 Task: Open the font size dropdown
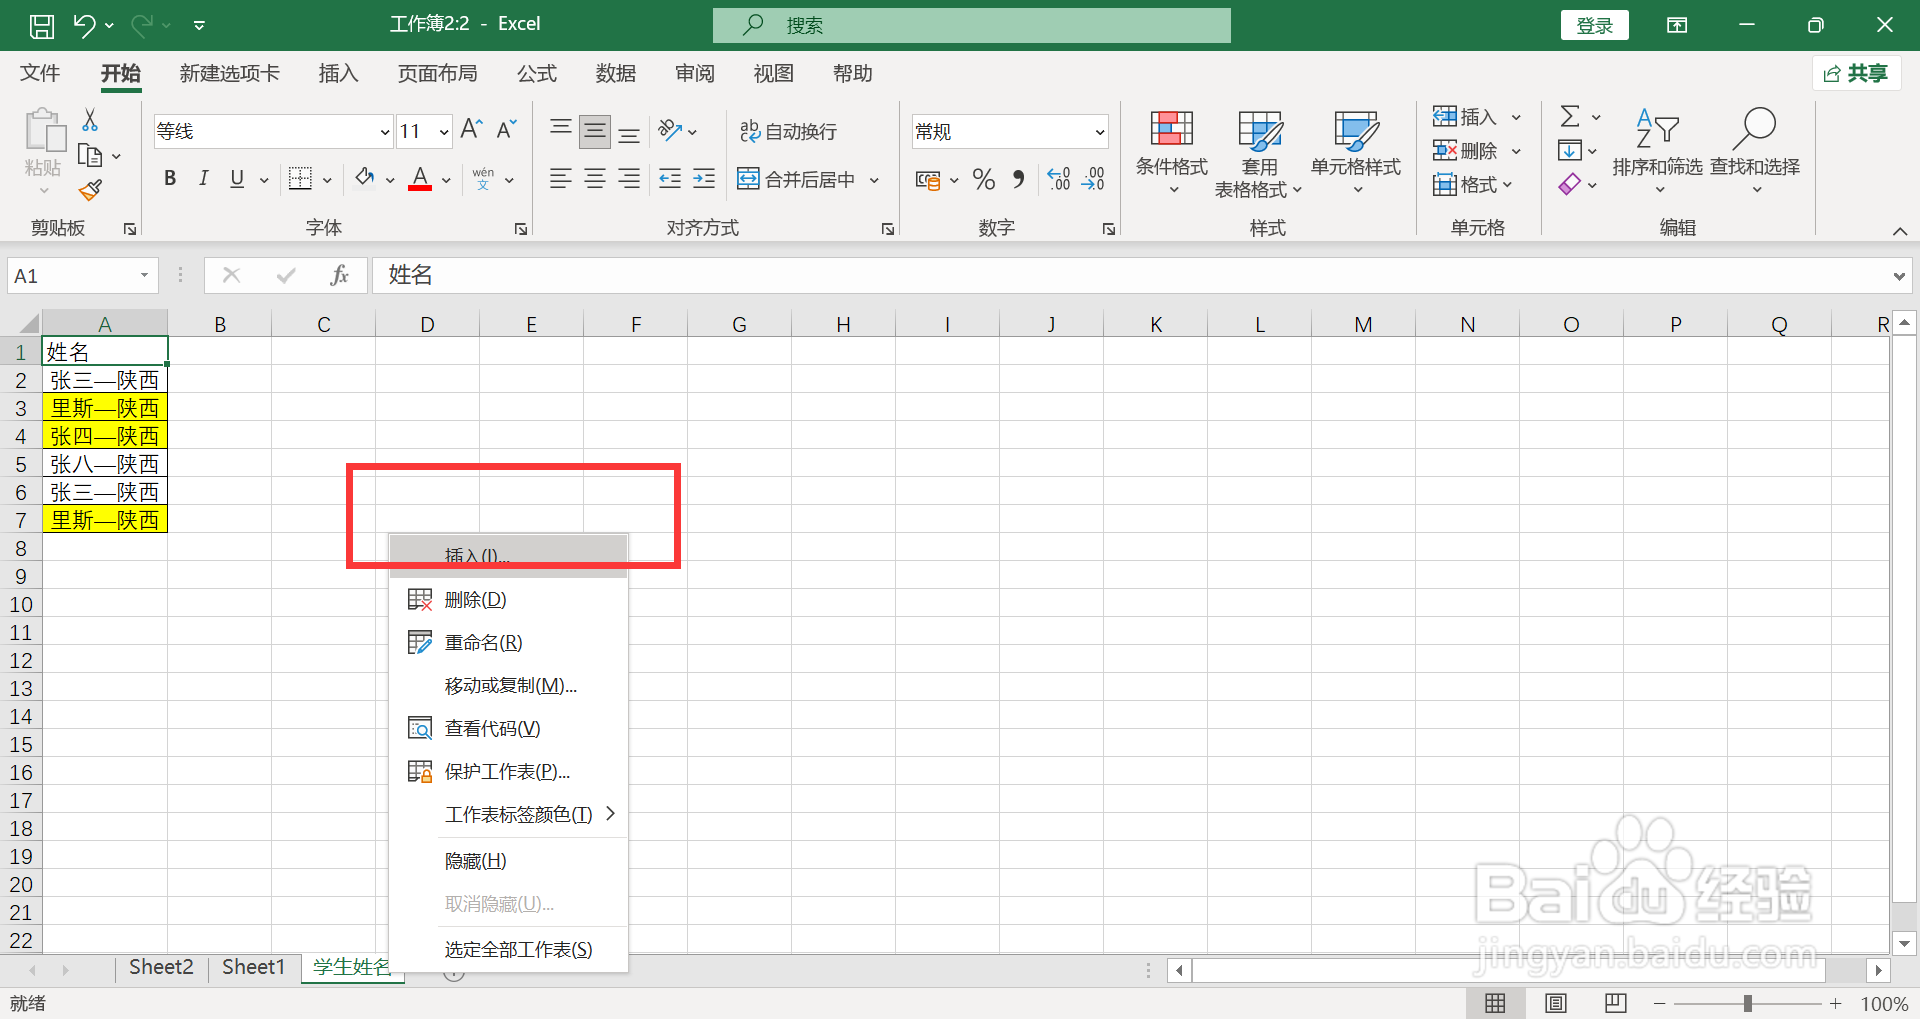tap(444, 132)
